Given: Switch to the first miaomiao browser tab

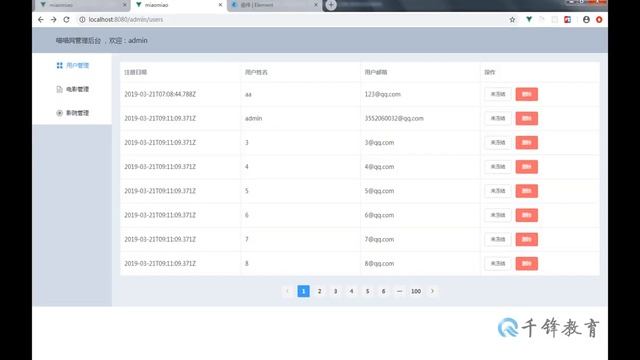Looking at the screenshot, I should 82,5.
